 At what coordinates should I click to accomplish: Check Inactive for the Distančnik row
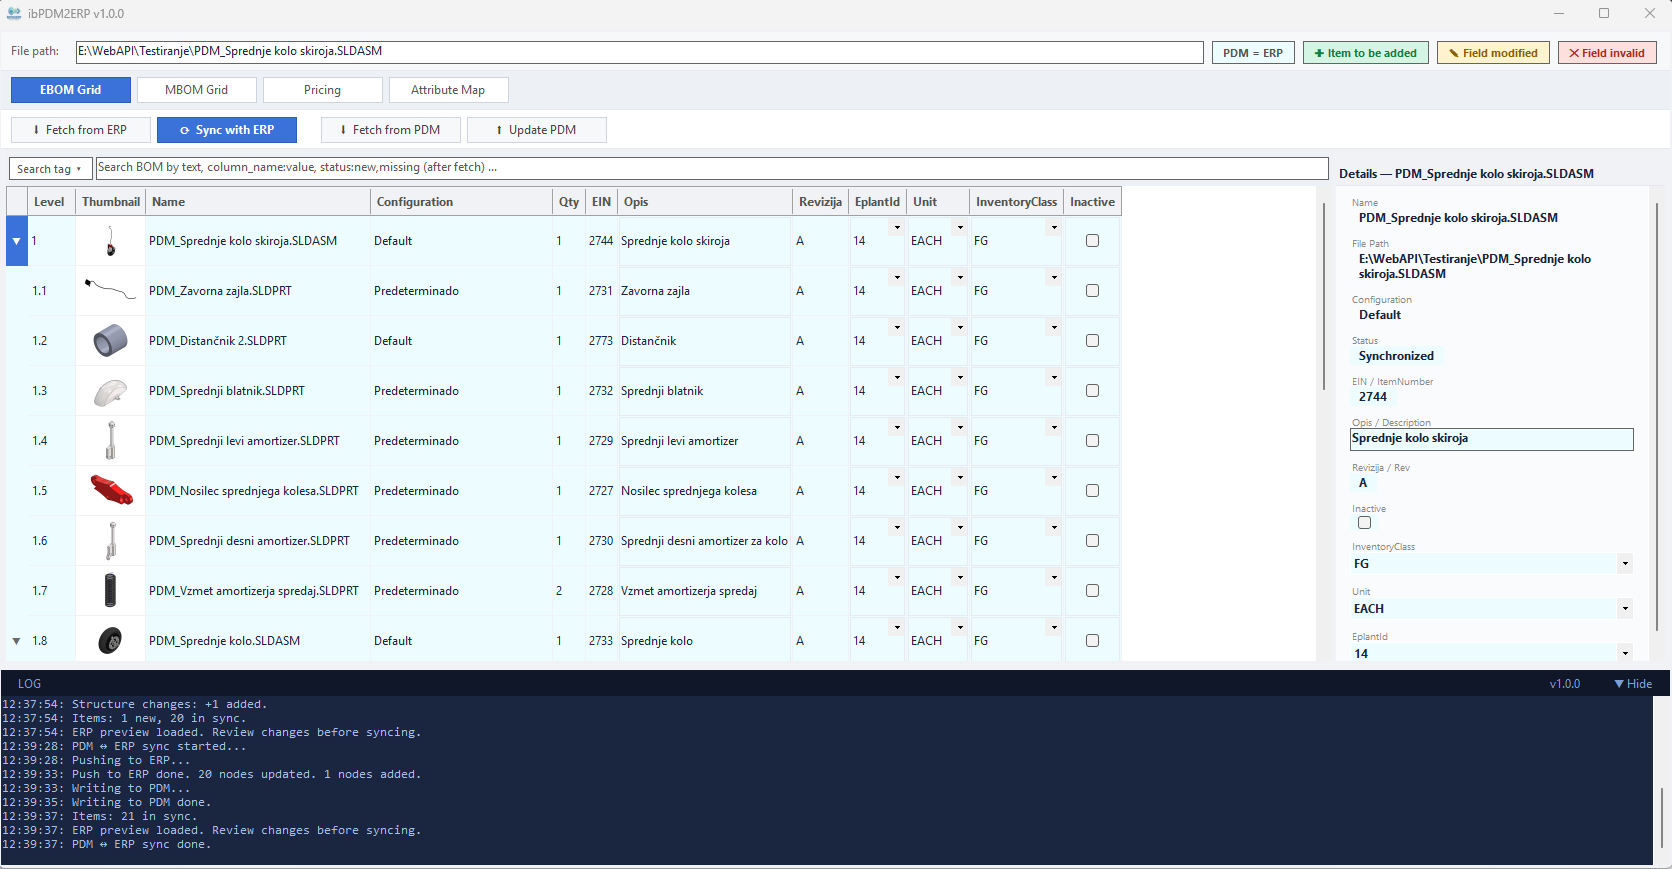(x=1092, y=341)
